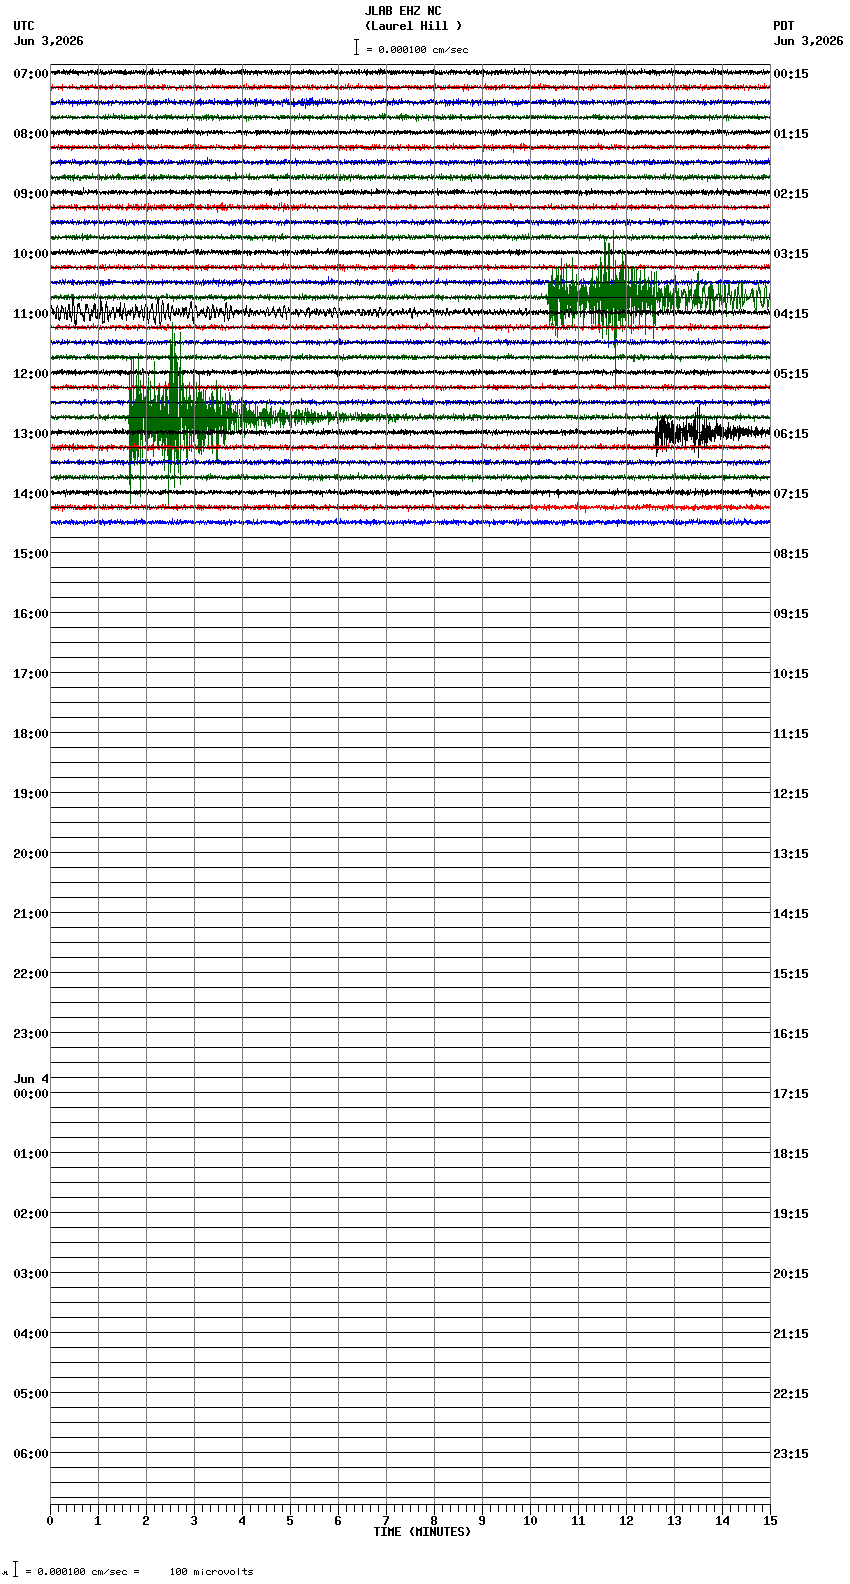This screenshot has width=850, height=1584.
Task: Click the 14:00 UTC time label
Action: click(31, 494)
